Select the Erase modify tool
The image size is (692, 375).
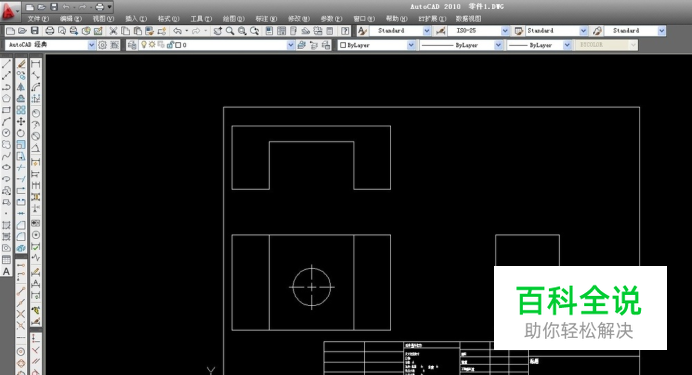pyautogui.click(x=21, y=64)
